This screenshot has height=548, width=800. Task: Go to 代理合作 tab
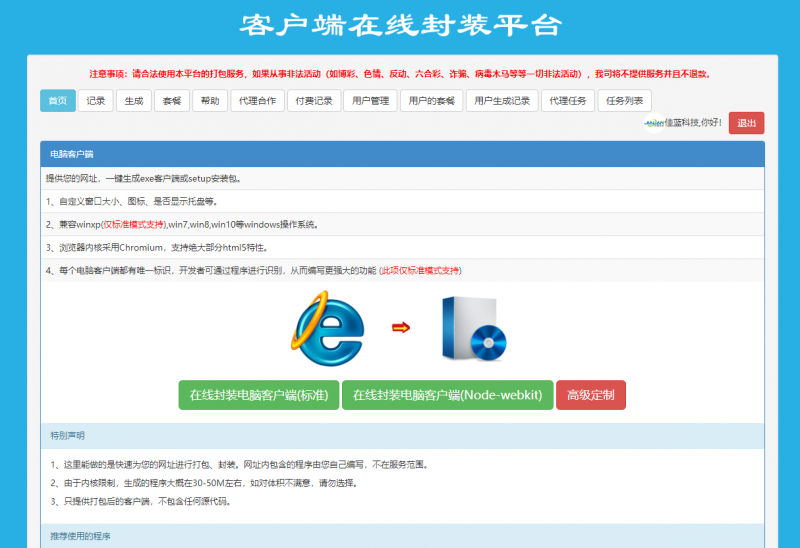(x=258, y=101)
